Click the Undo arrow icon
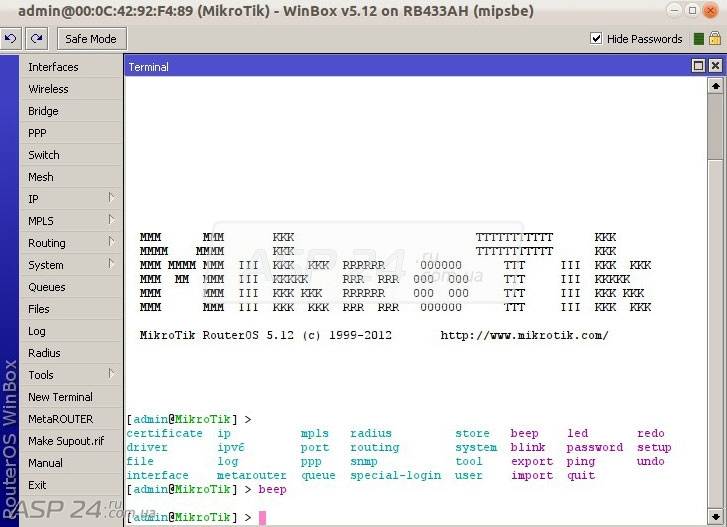The image size is (727, 527). [10, 38]
